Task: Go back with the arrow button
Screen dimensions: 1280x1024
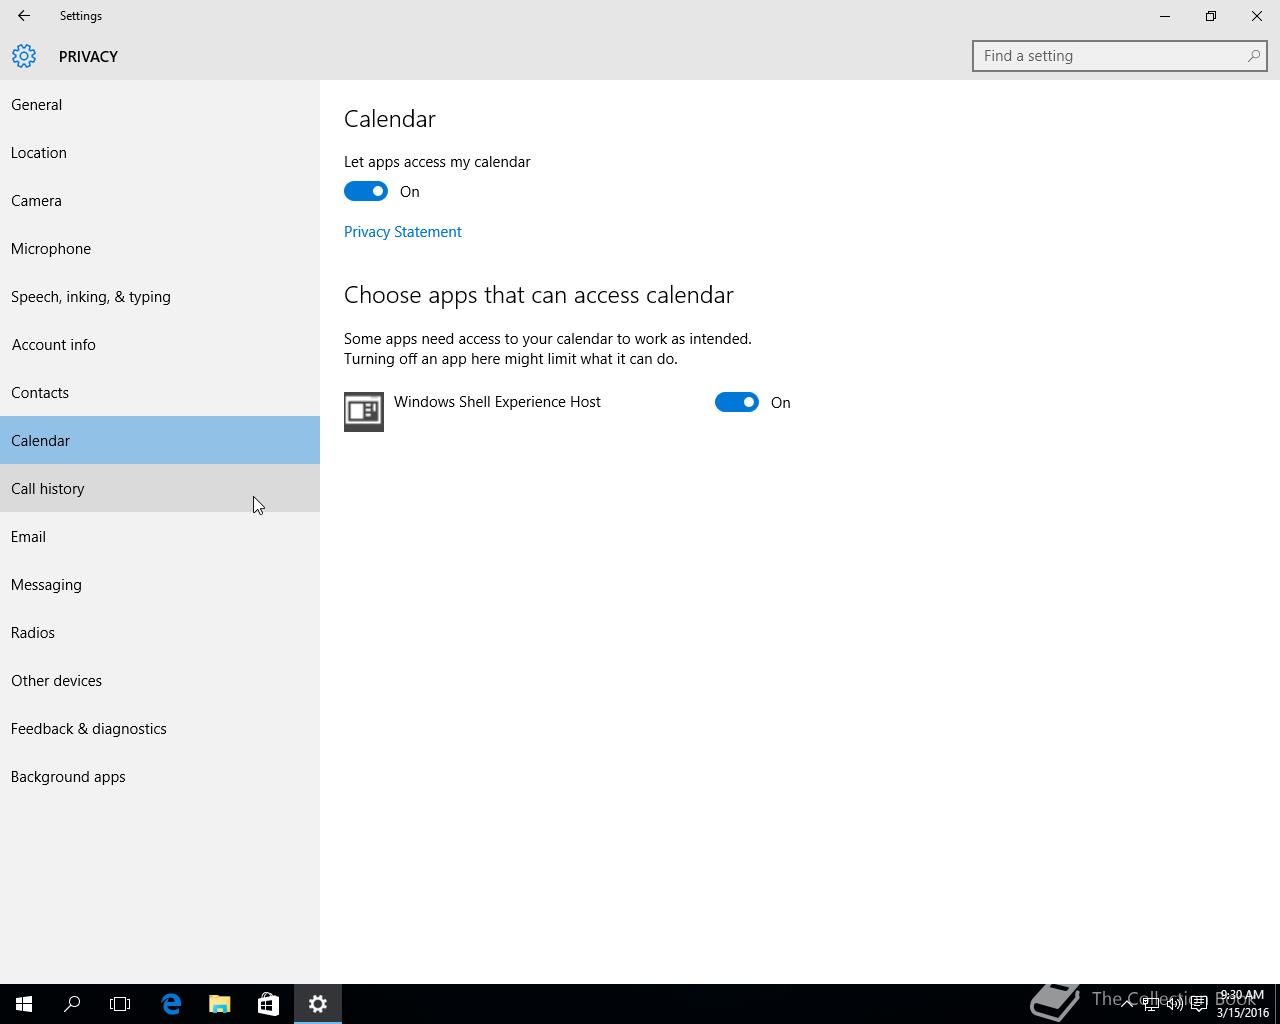Action: click(x=24, y=16)
